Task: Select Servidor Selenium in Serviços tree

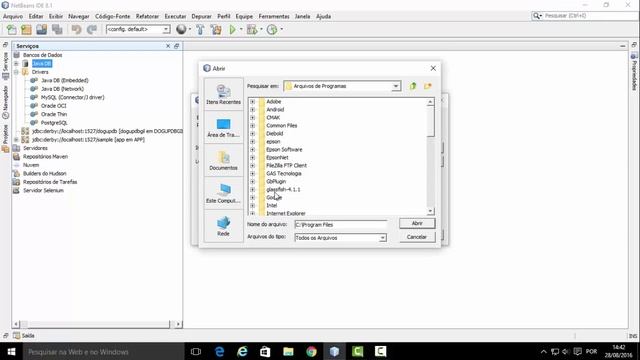Action: (43, 190)
